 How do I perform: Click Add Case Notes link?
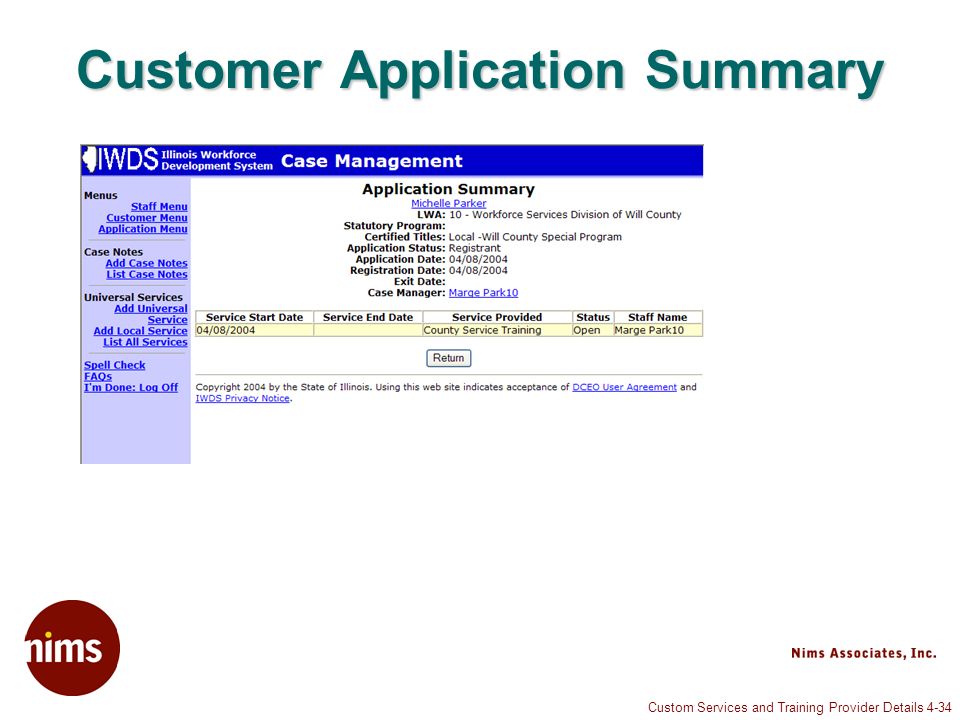(x=146, y=263)
